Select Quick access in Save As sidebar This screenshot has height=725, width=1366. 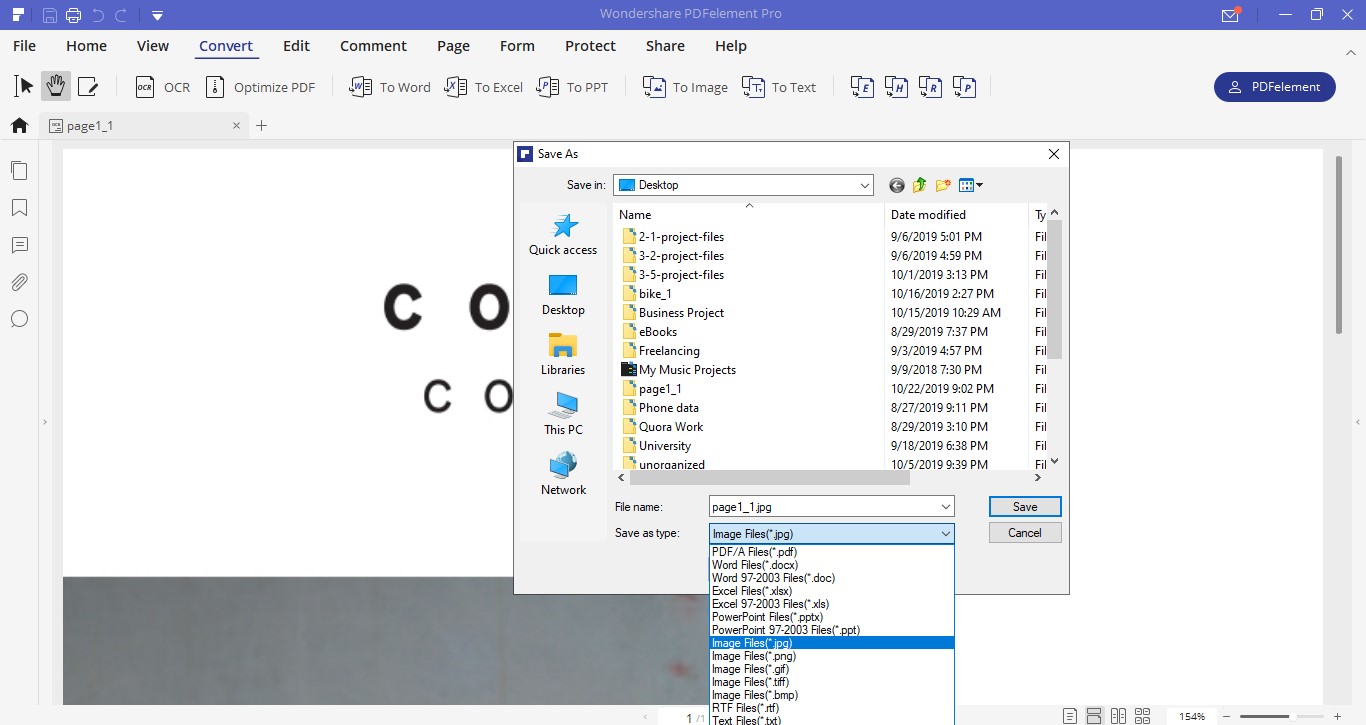[x=563, y=235]
